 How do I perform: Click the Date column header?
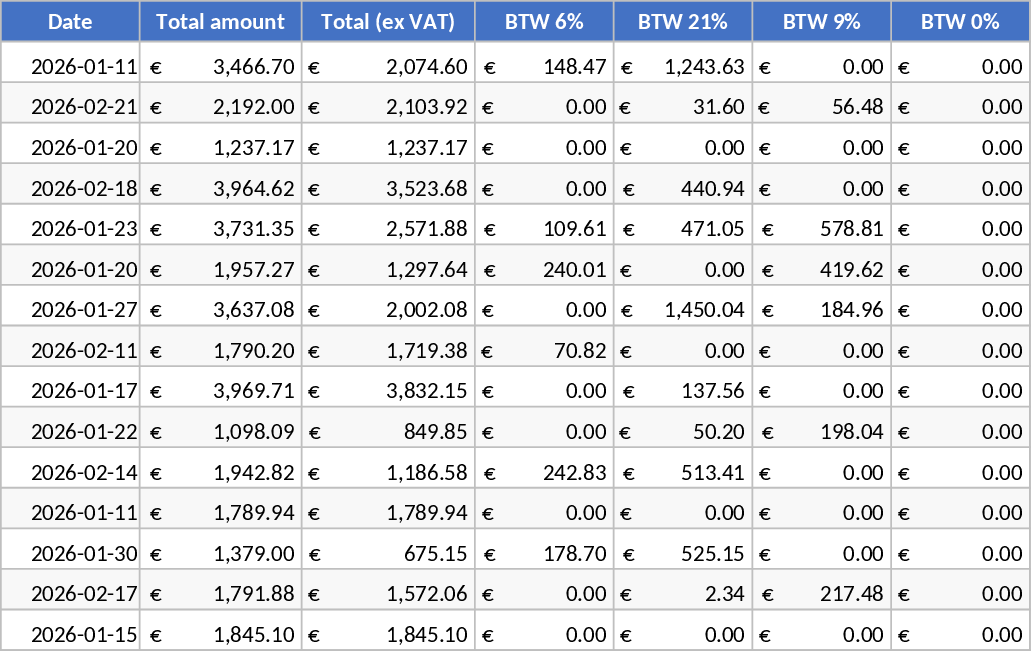pos(69,22)
